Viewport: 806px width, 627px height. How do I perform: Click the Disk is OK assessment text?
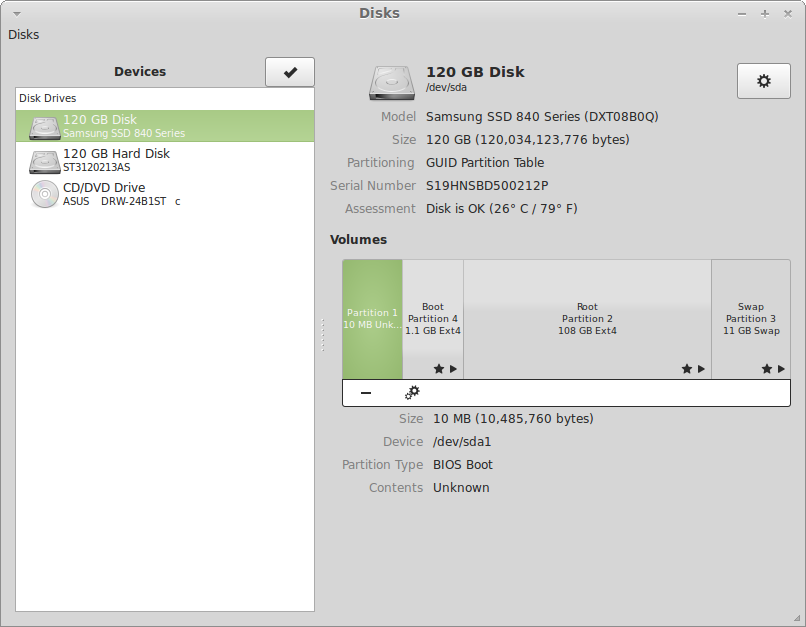point(502,209)
